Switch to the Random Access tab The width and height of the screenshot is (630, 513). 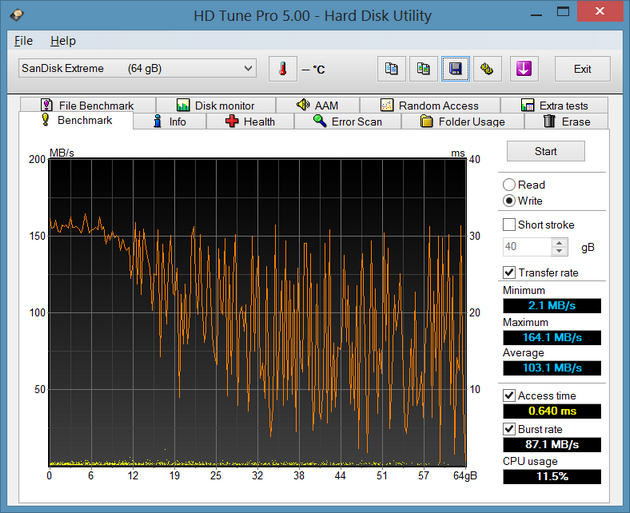pos(430,105)
